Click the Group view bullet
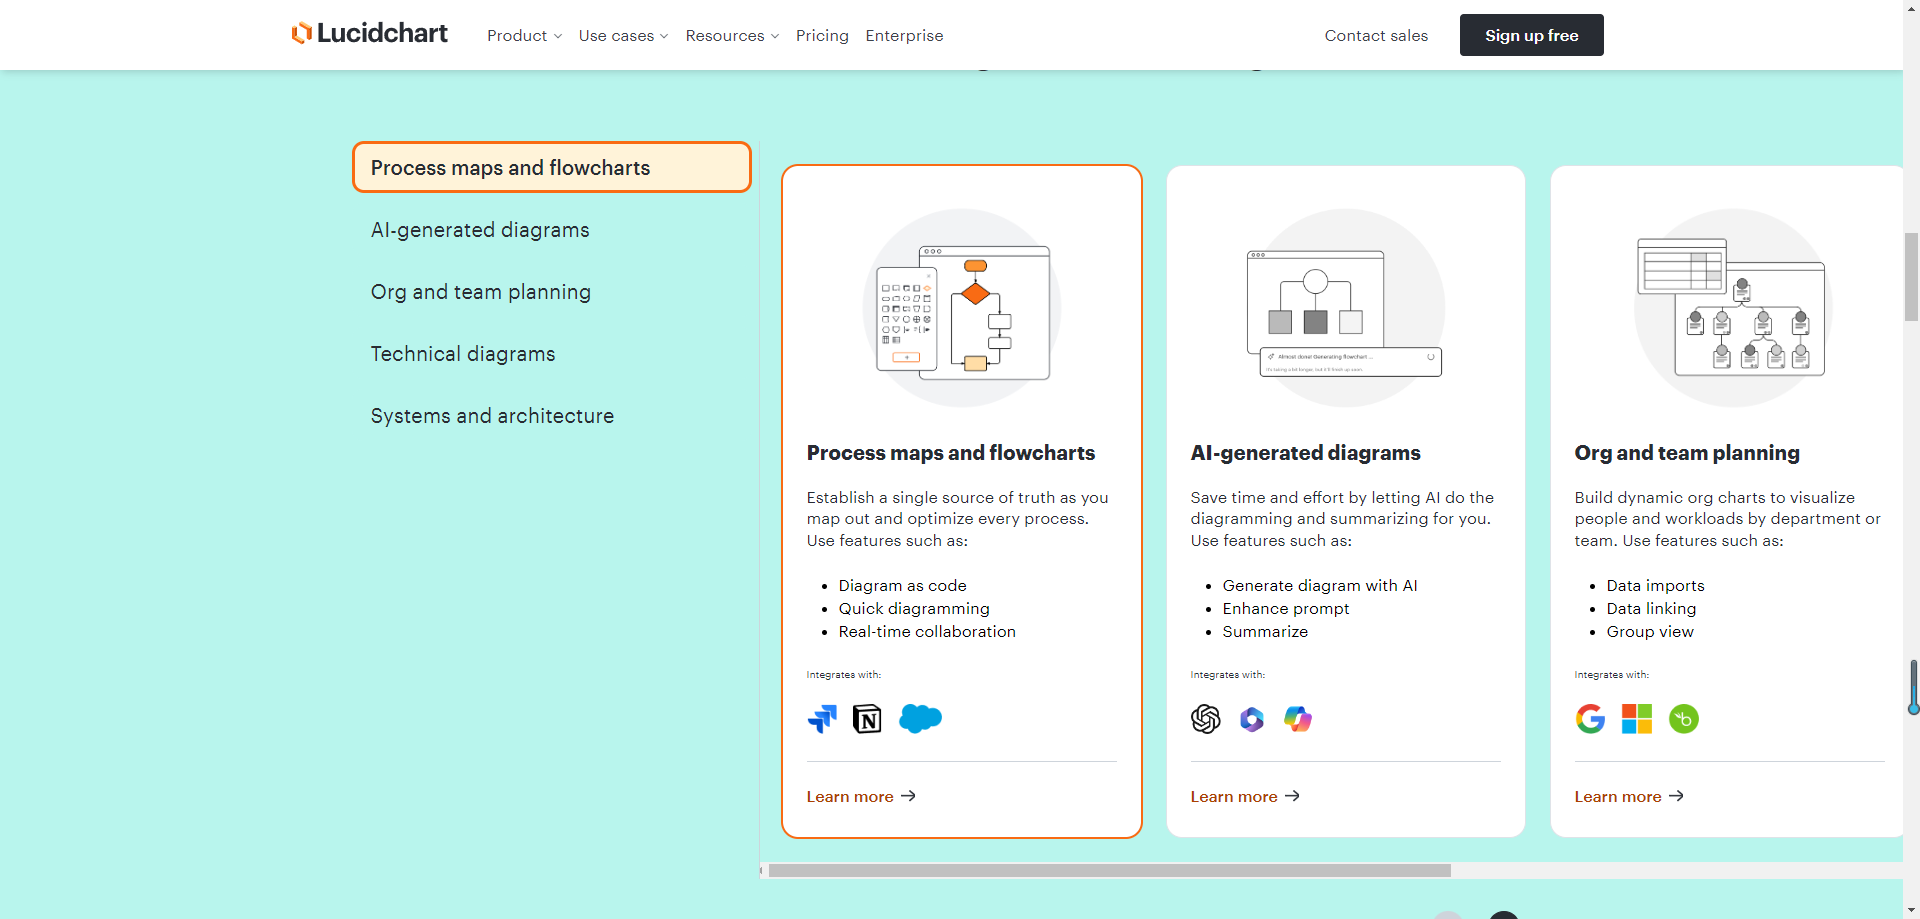 [x=1650, y=632]
